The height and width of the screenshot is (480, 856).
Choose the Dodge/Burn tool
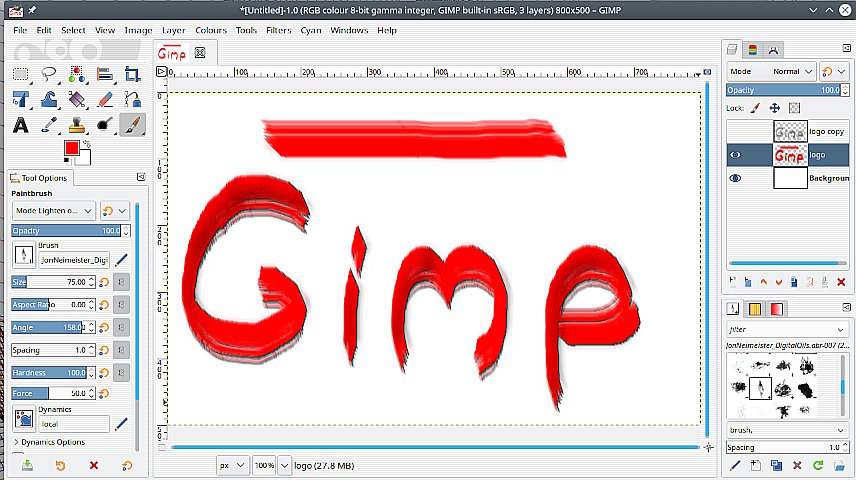[104, 125]
